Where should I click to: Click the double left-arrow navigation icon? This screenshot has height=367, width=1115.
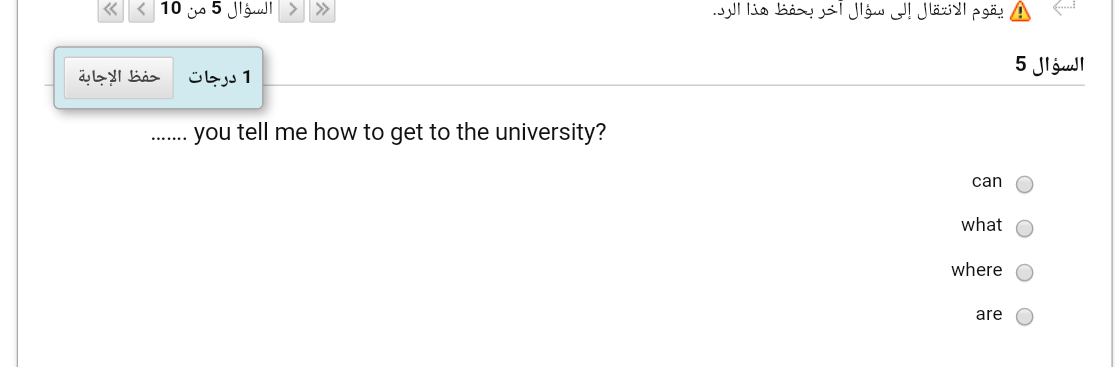[x=110, y=10]
